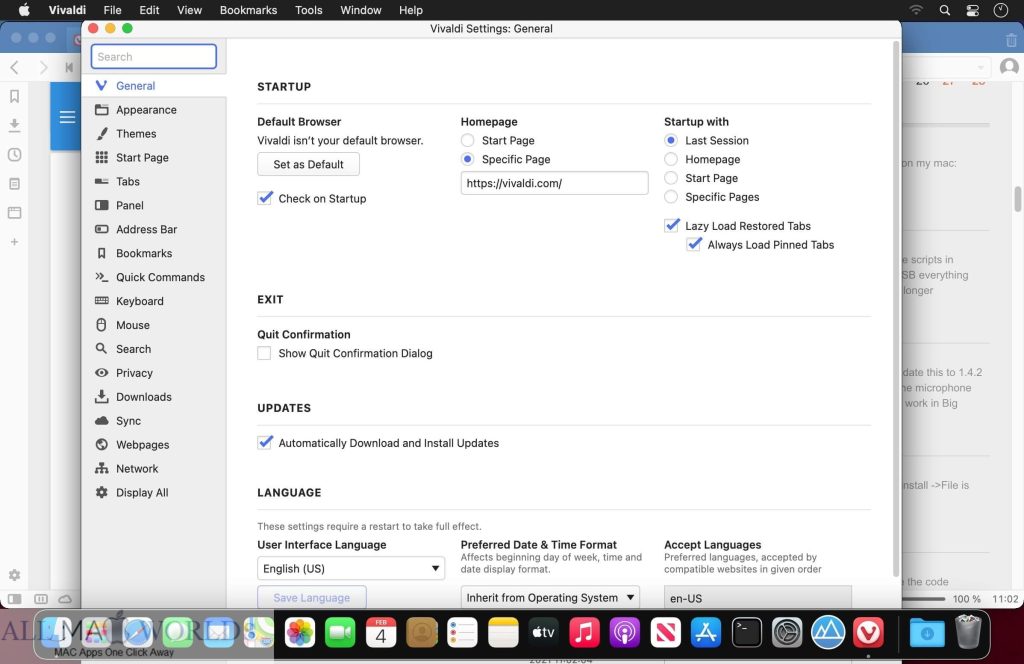1024x664 pixels.
Task: Click Save Language button
Action: click(312, 597)
